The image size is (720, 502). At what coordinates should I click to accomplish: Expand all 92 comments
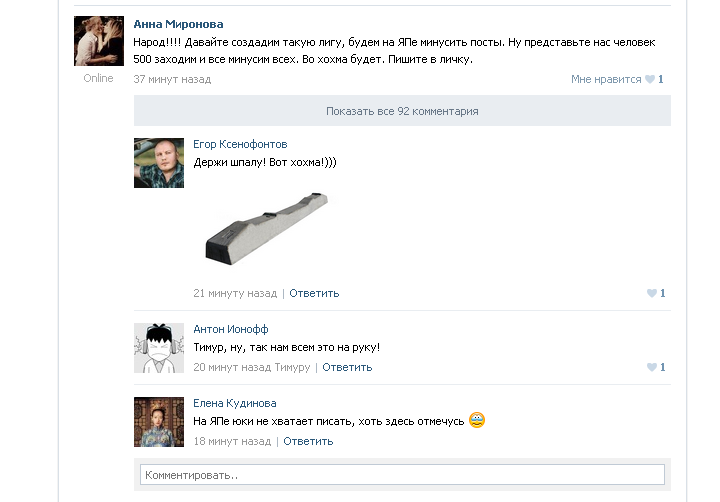[402, 111]
